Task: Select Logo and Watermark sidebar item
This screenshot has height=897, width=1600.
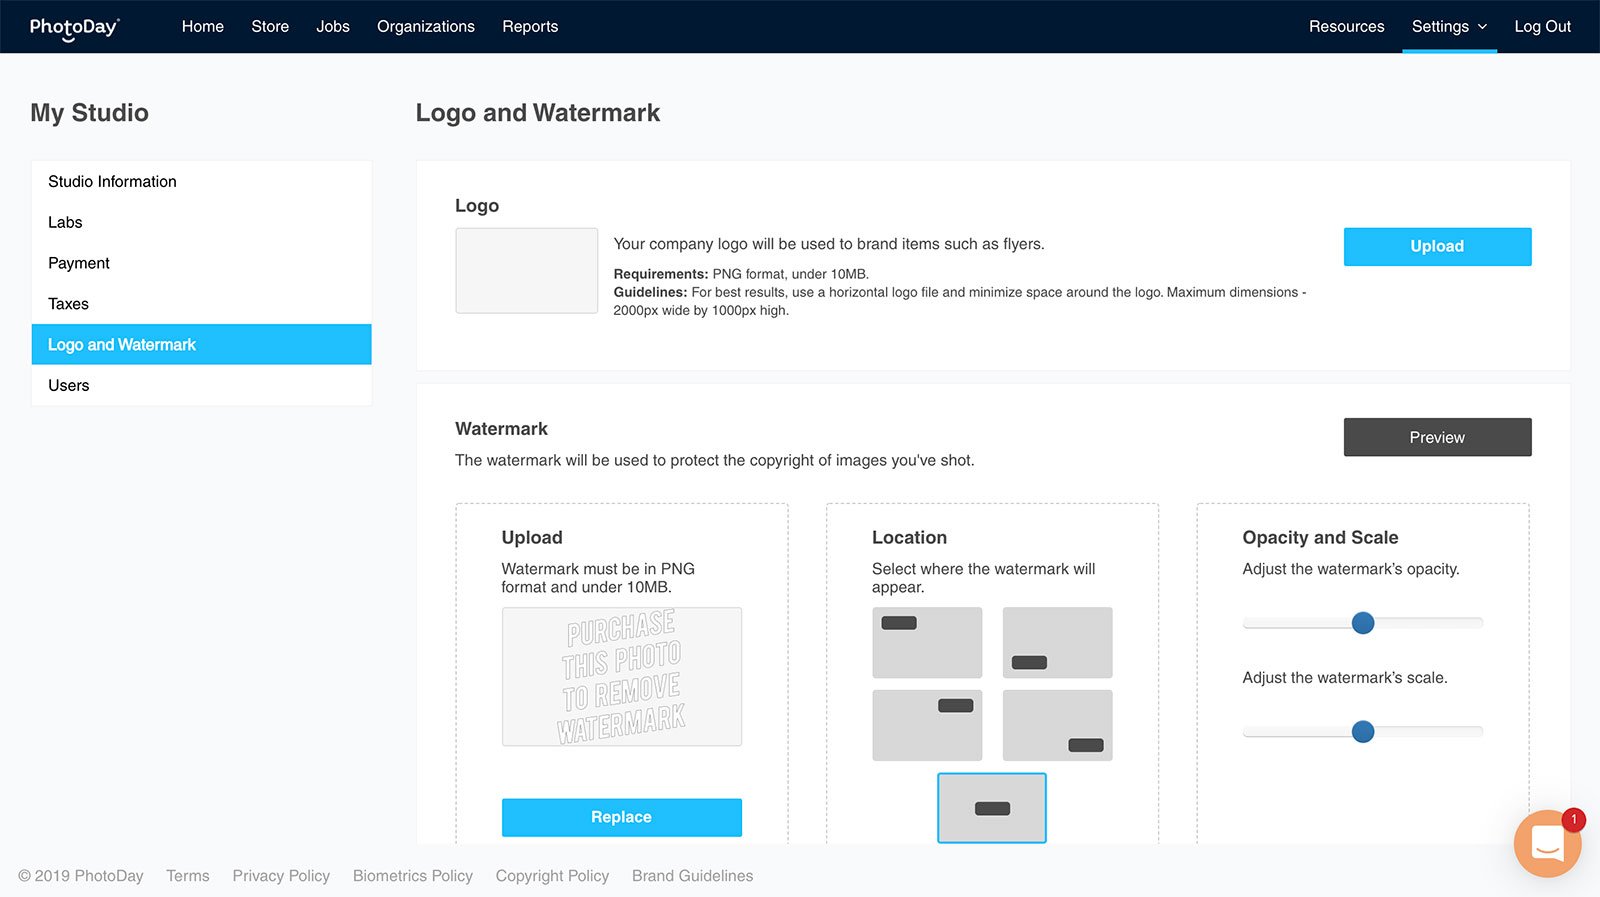Action: tap(202, 344)
